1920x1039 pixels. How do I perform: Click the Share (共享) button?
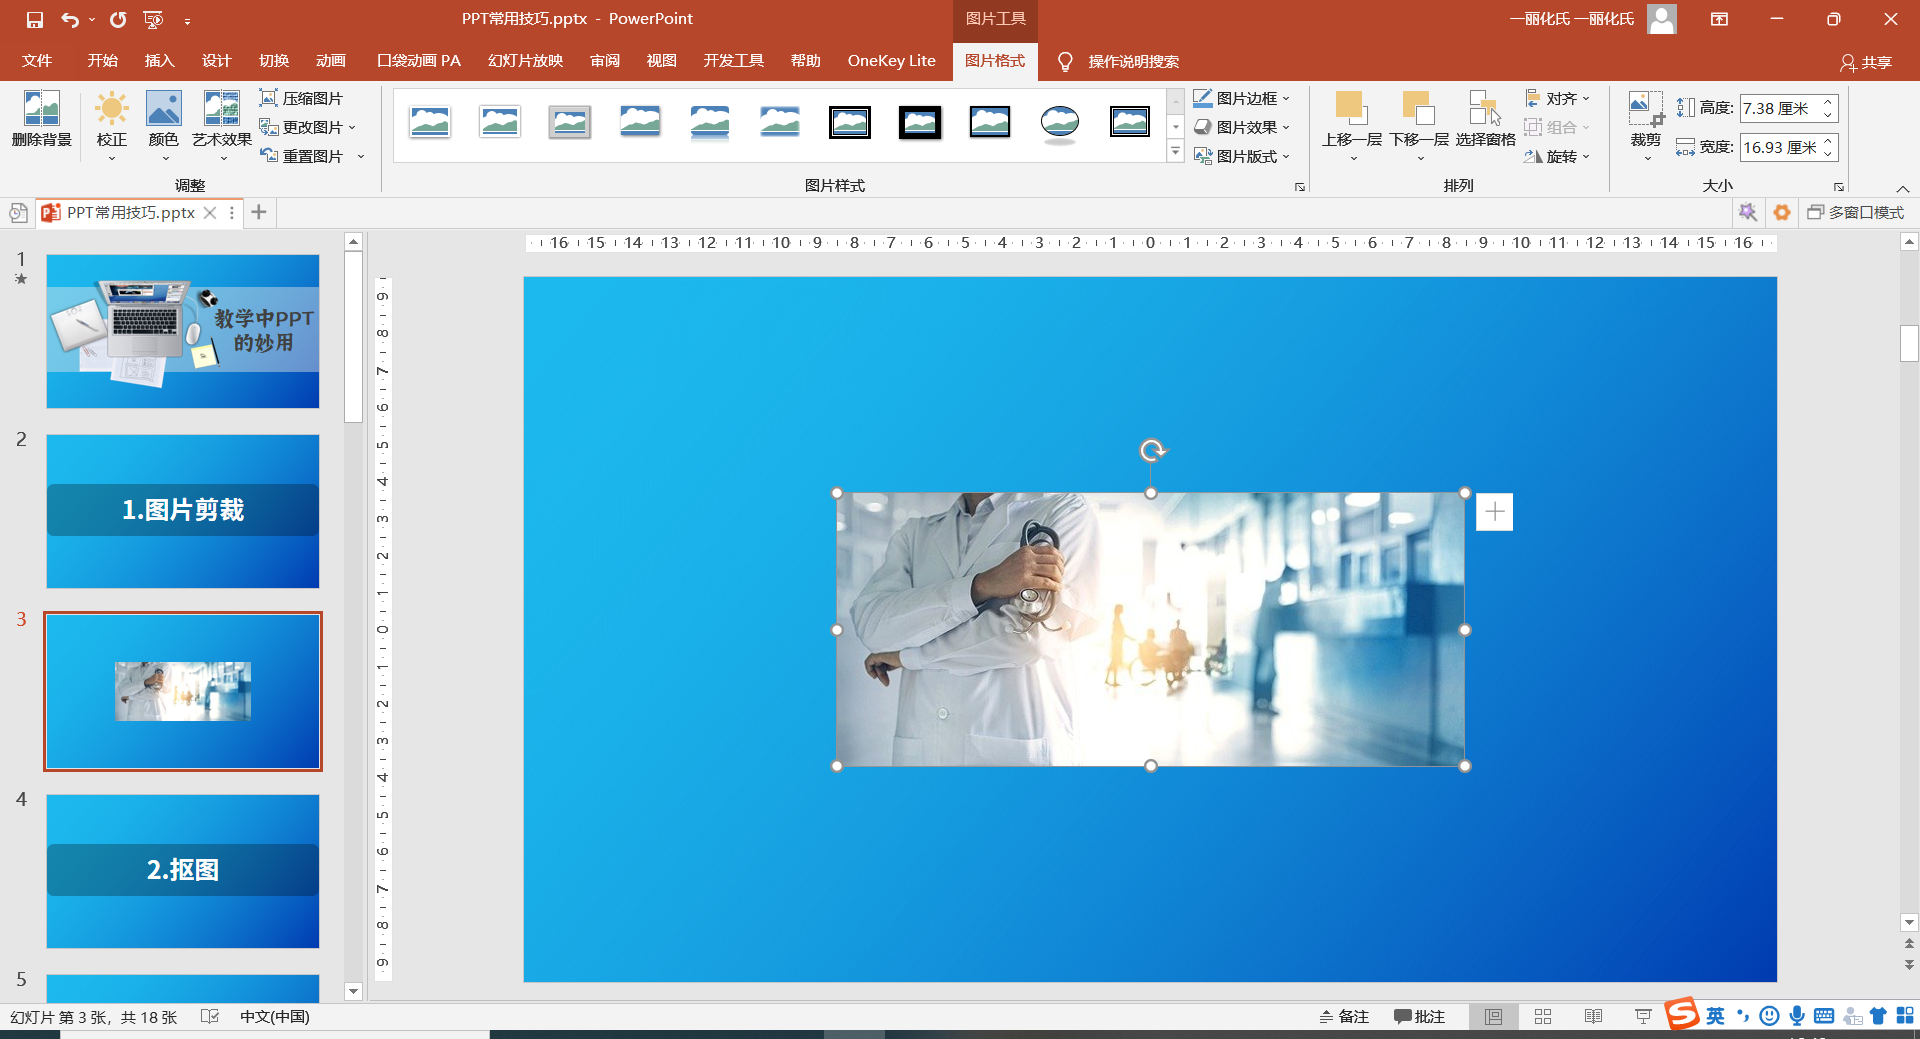point(1866,62)
